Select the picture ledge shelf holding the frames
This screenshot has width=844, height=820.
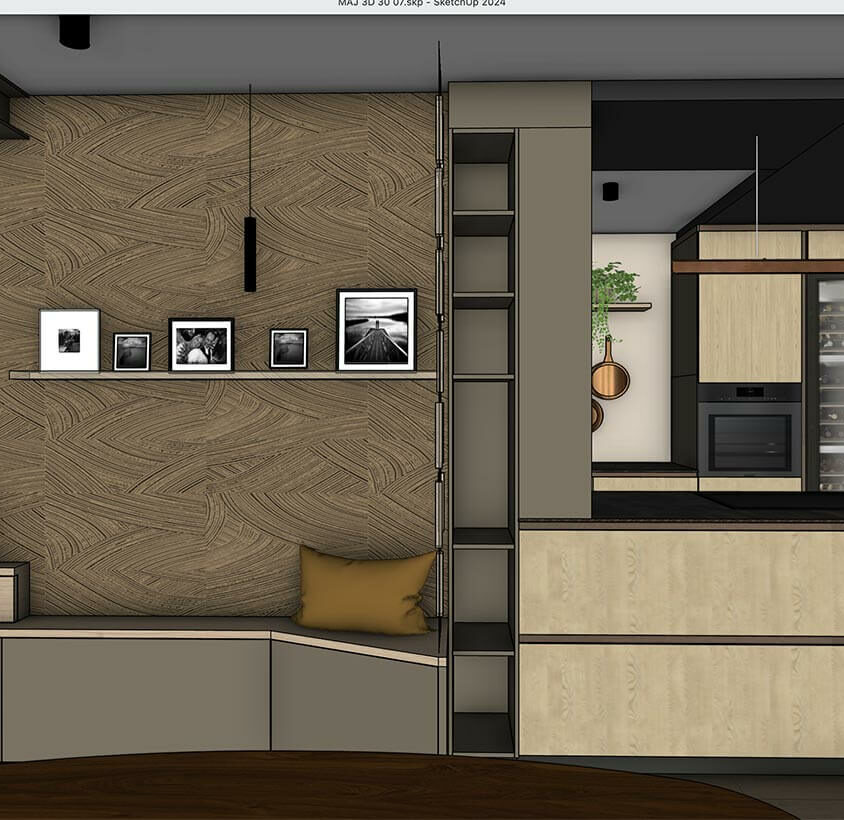click(x=222, y=375)
